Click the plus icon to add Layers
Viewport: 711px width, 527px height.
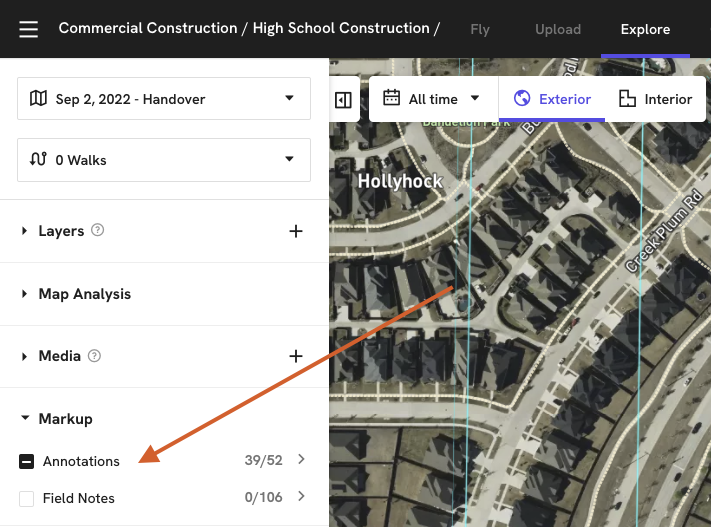pos(295,231)
